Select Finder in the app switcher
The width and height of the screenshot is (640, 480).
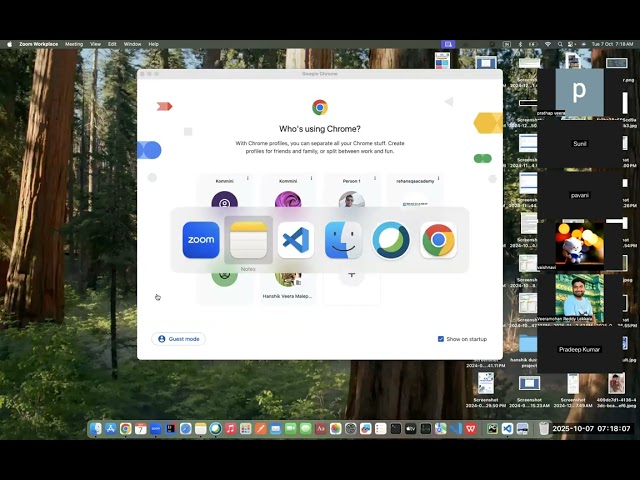coord(343,240)
